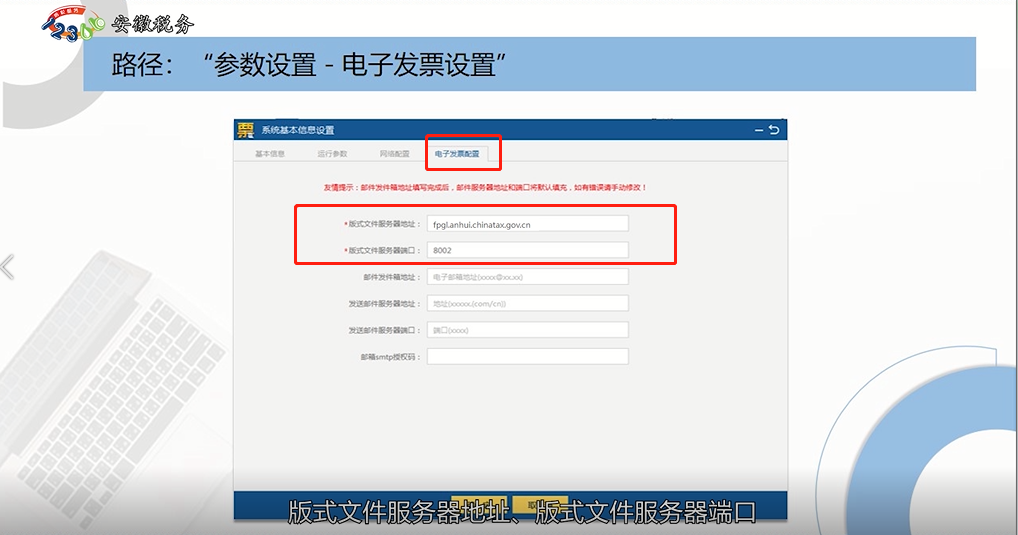Click the 邮件发件箱地址 label

392,277
